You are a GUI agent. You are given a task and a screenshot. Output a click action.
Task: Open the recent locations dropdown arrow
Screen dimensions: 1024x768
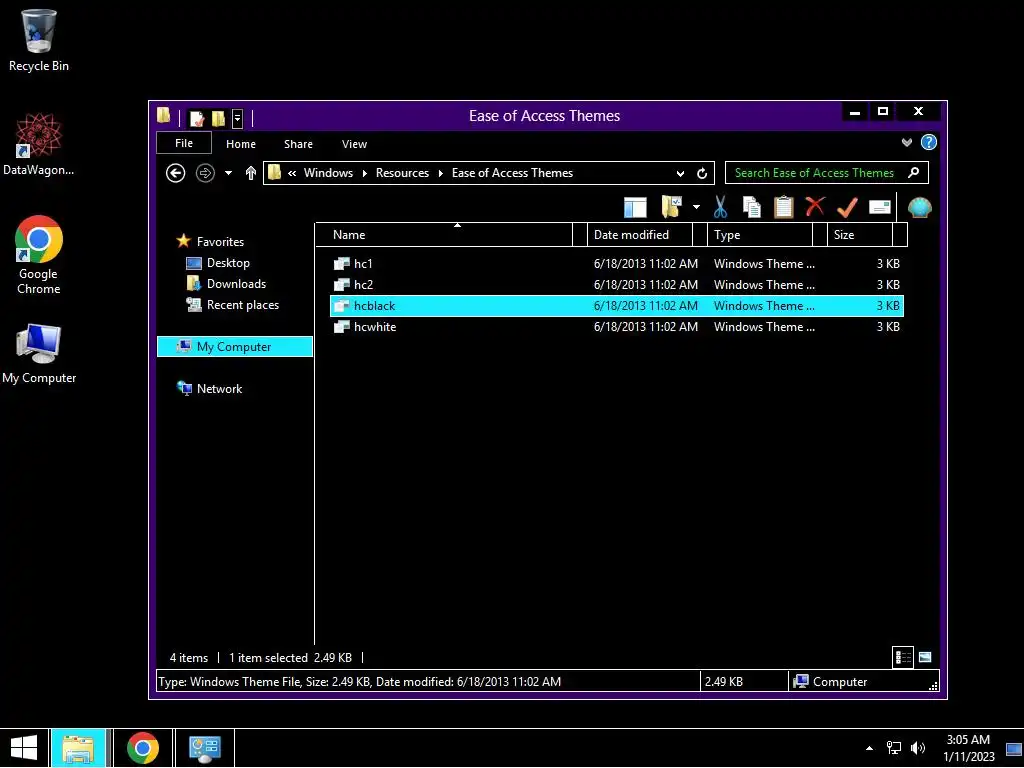228,173
